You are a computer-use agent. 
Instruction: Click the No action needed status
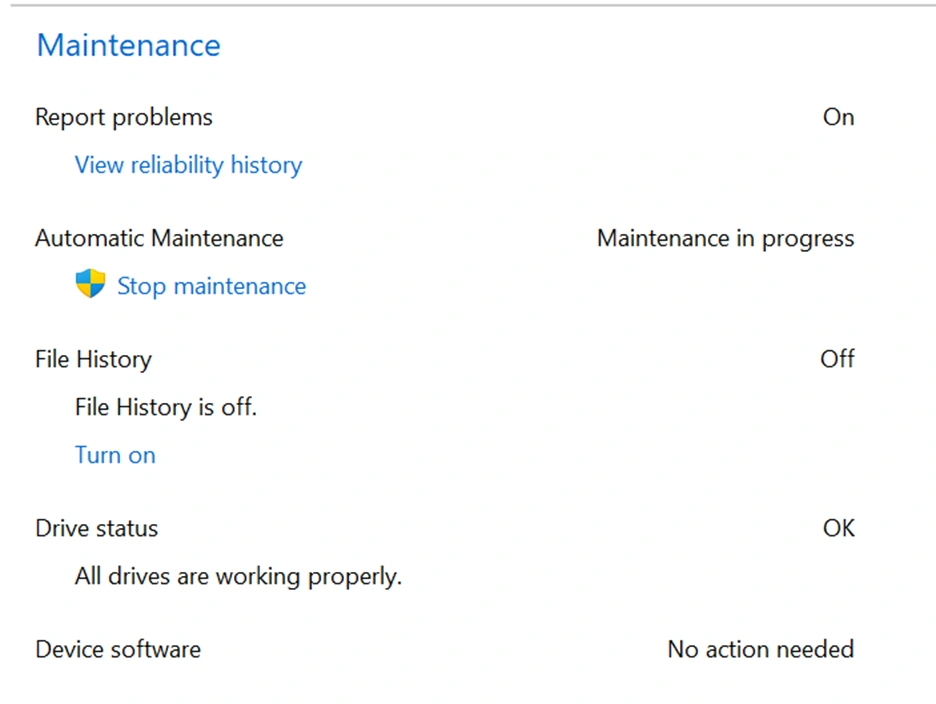tap(760, 649)
